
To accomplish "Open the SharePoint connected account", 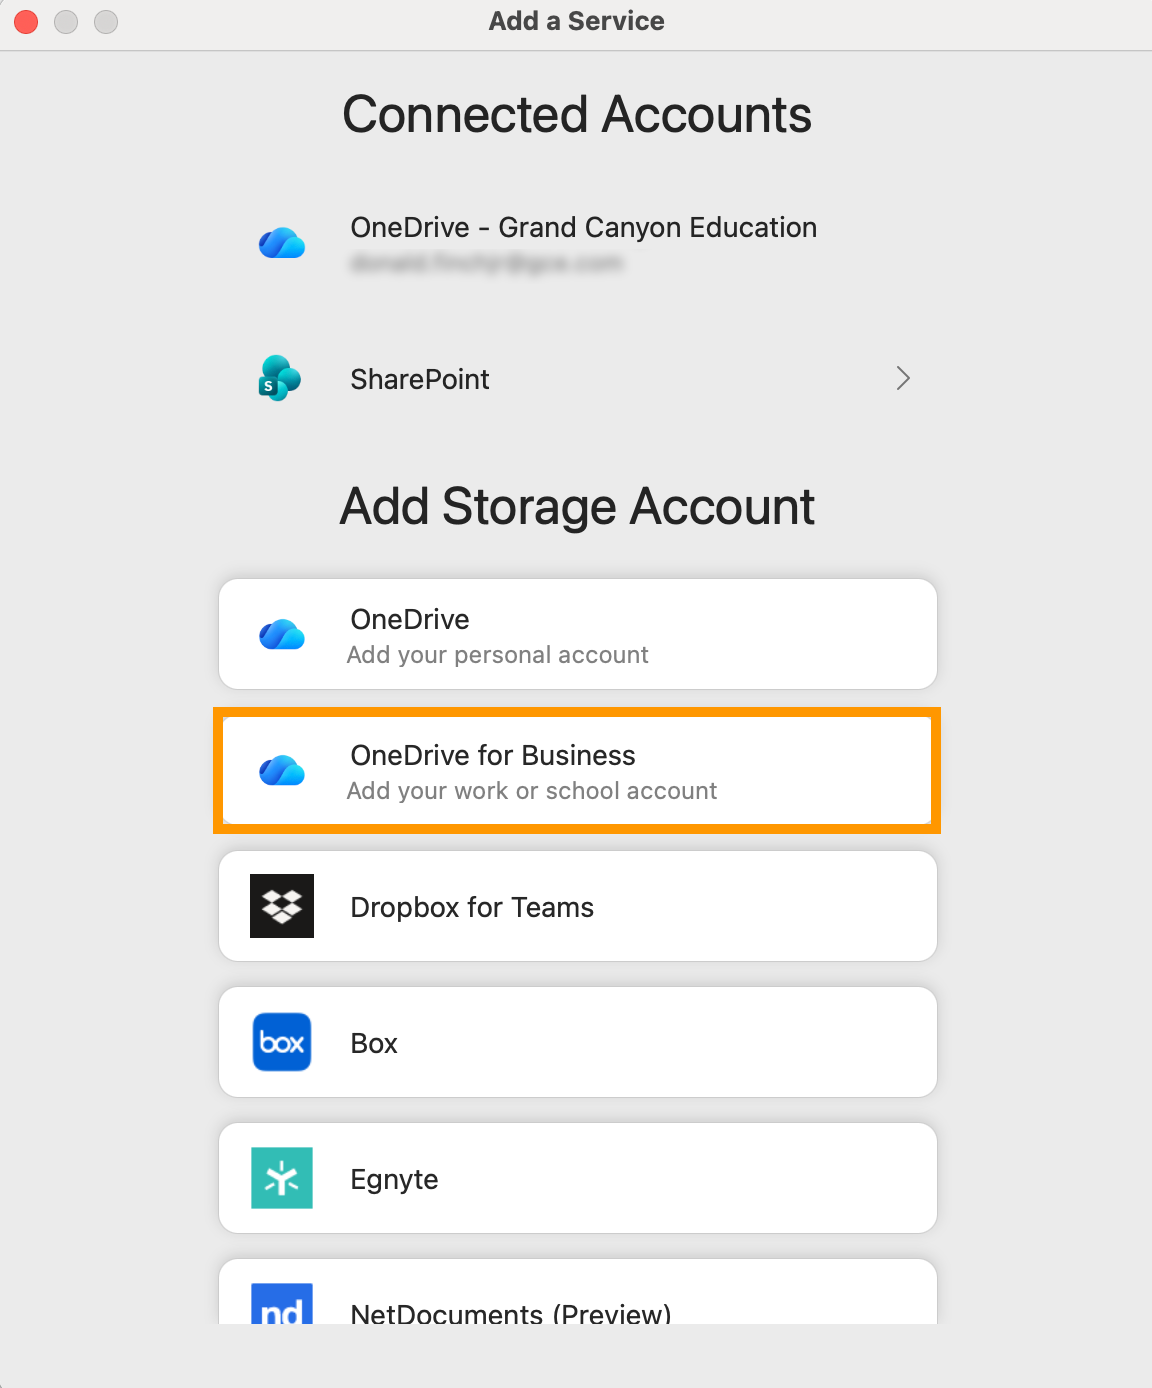I will coord(420,380).
